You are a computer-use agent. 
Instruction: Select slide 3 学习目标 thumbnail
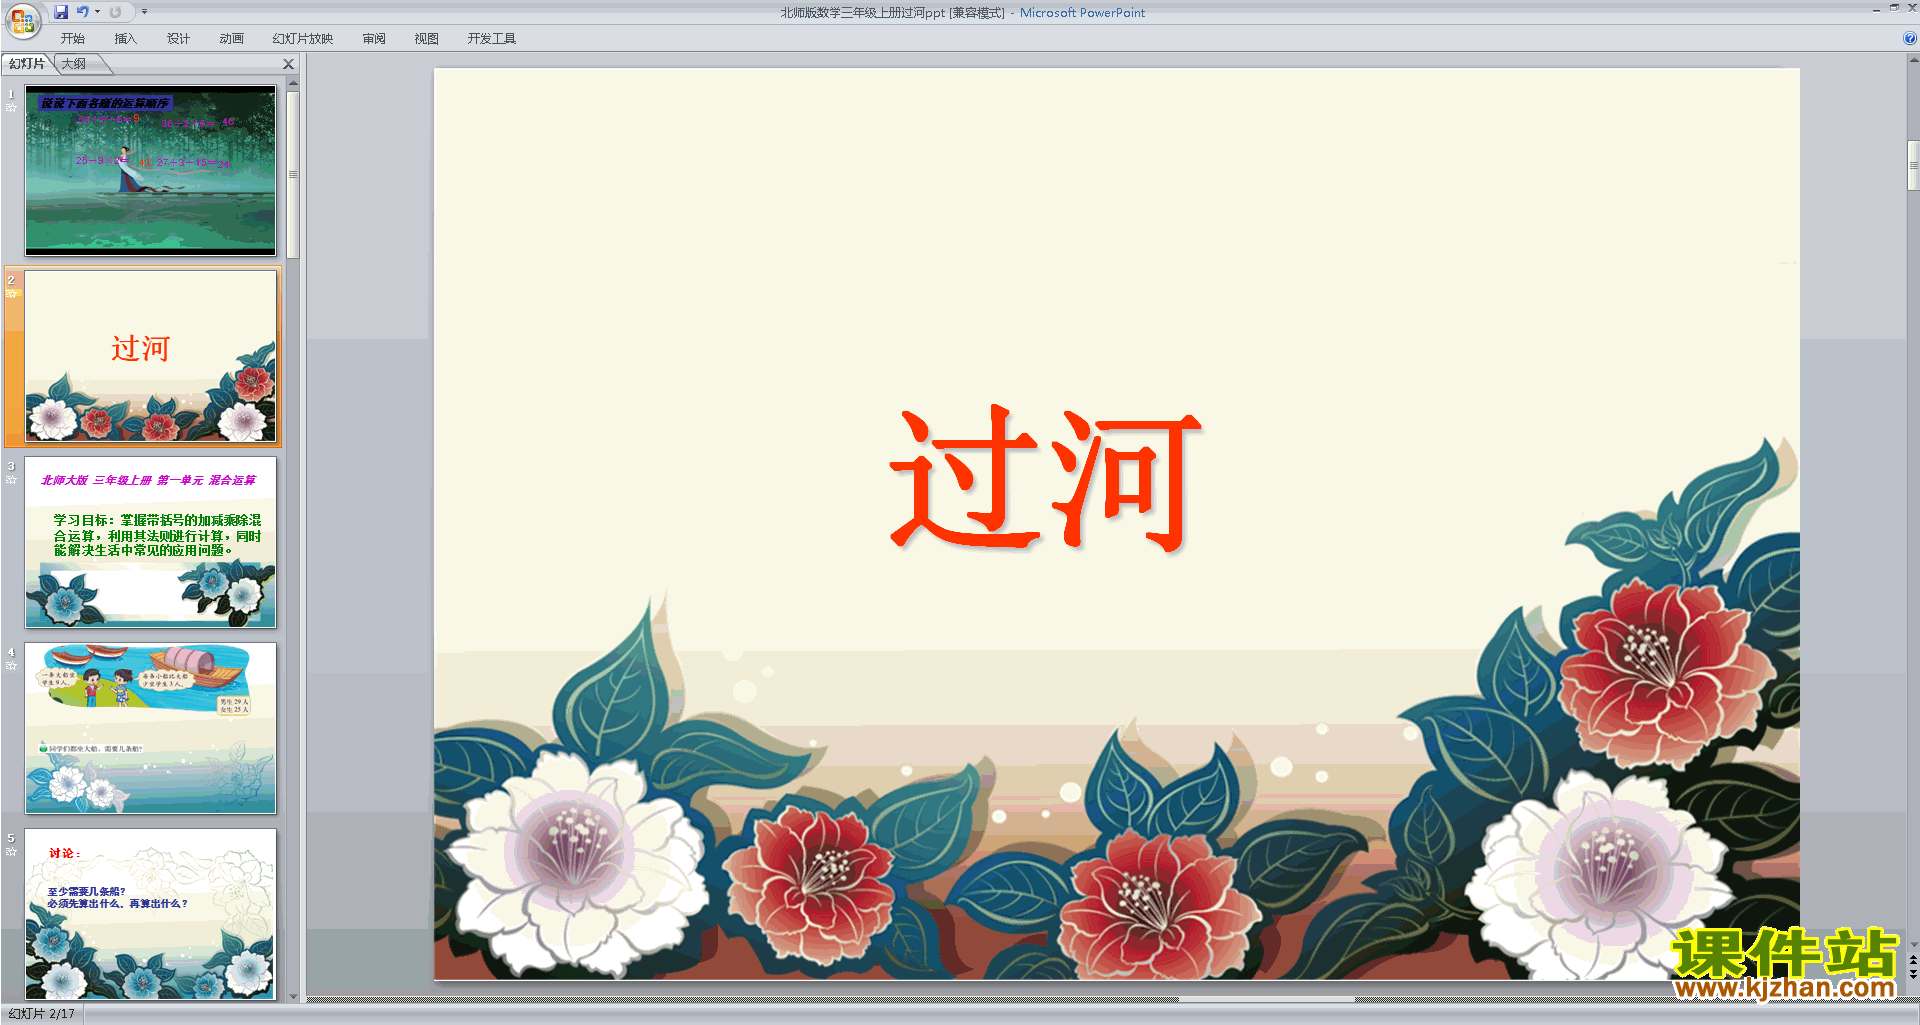(x=150, y=542)
